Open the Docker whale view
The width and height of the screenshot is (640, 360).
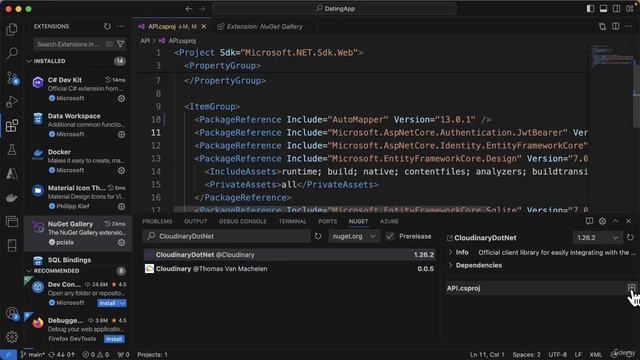12,198
